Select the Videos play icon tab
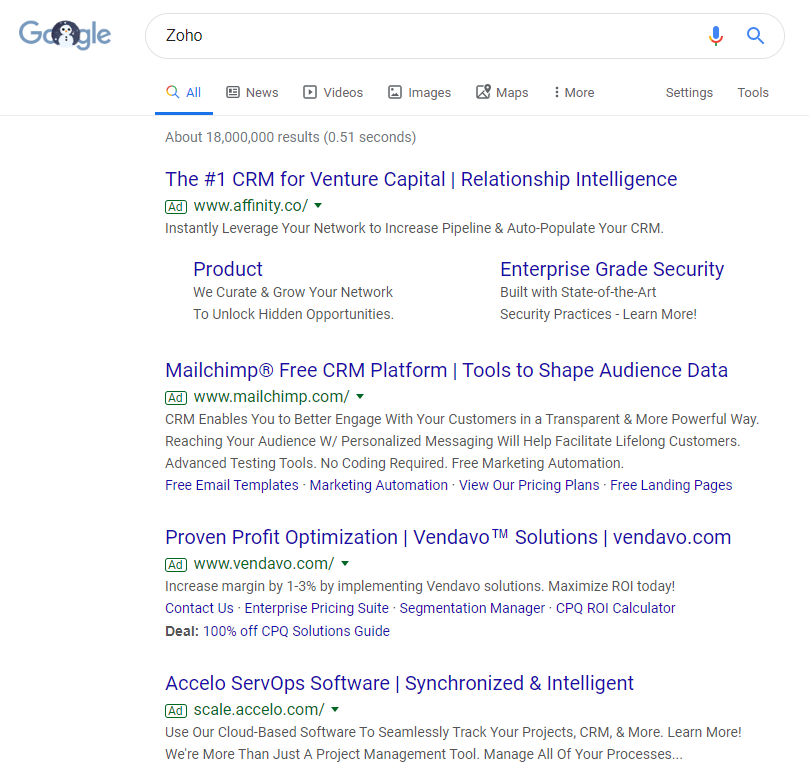The height and width of the screenshot is (779, 809). (309, 92)
